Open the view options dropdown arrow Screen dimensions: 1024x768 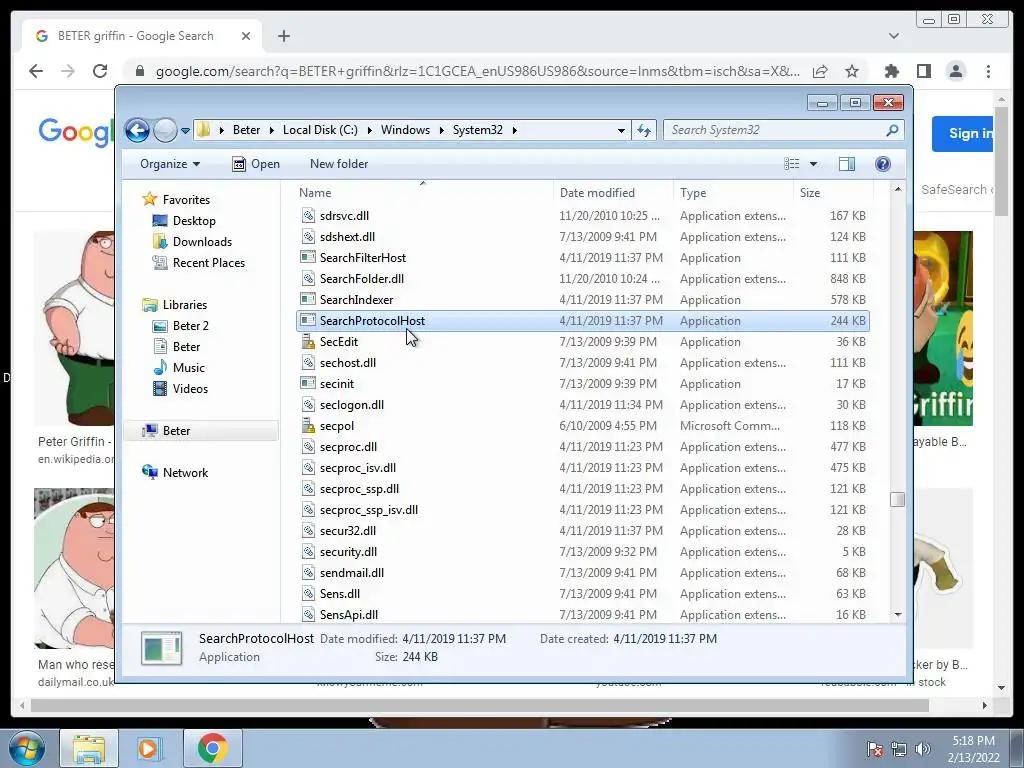point(813,164)
